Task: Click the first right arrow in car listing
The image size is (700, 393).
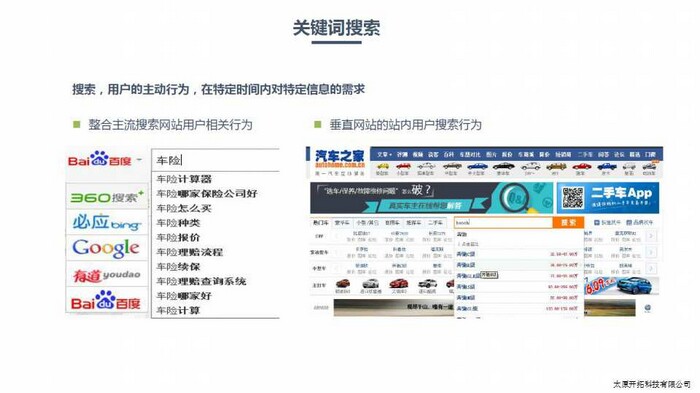Action: [x=651, y=236]
